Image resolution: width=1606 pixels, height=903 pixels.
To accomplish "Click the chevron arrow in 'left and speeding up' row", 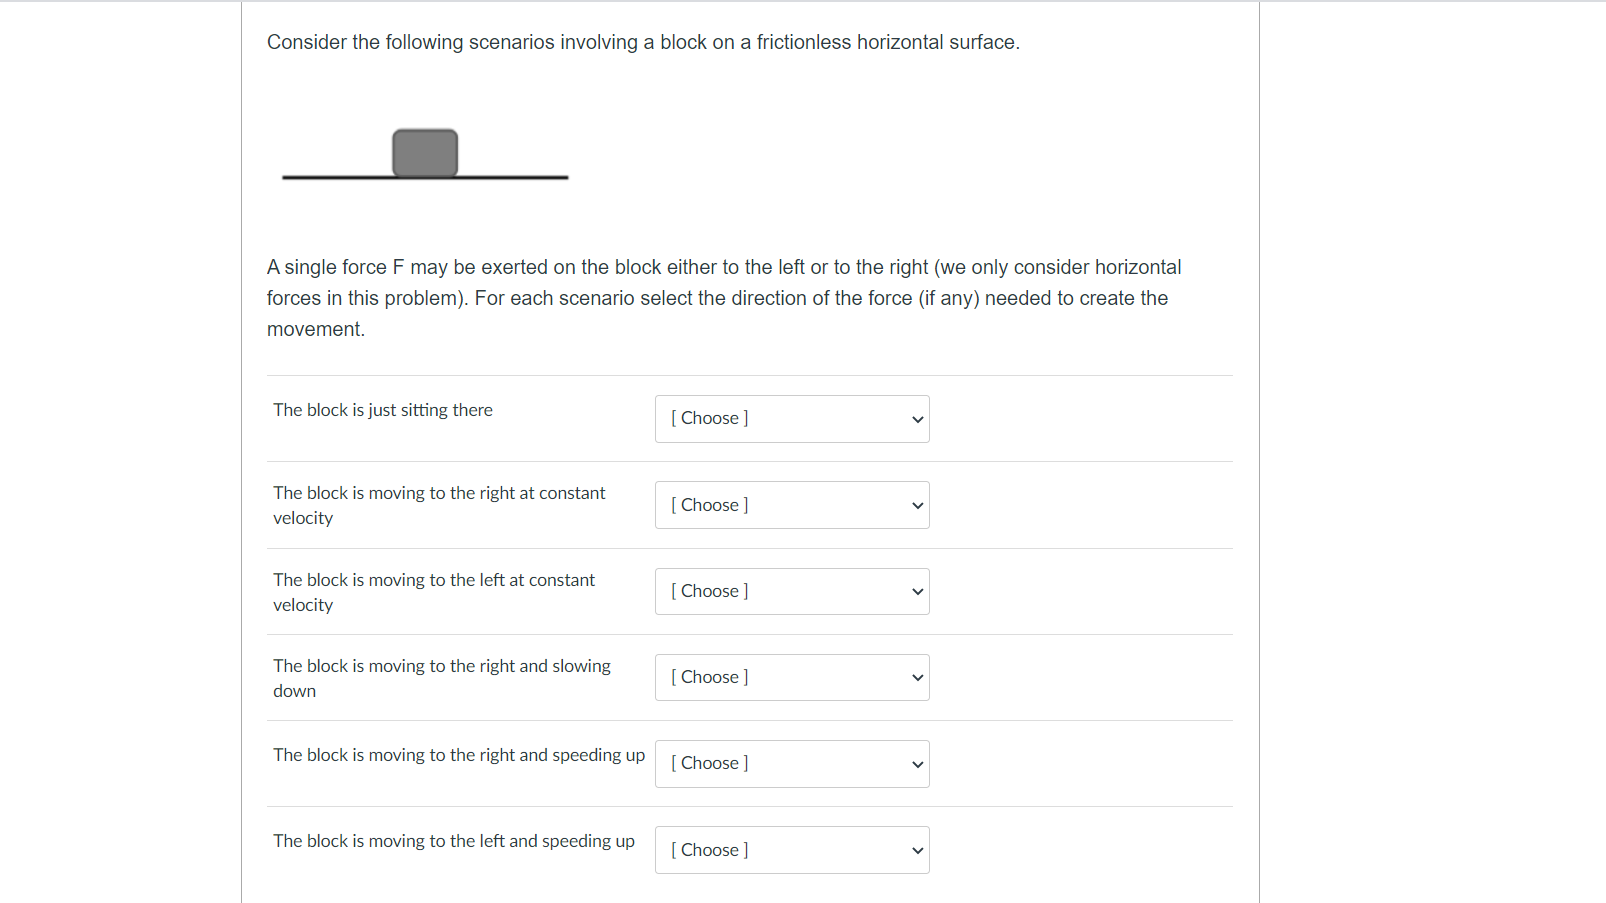I will coord(917,851).
